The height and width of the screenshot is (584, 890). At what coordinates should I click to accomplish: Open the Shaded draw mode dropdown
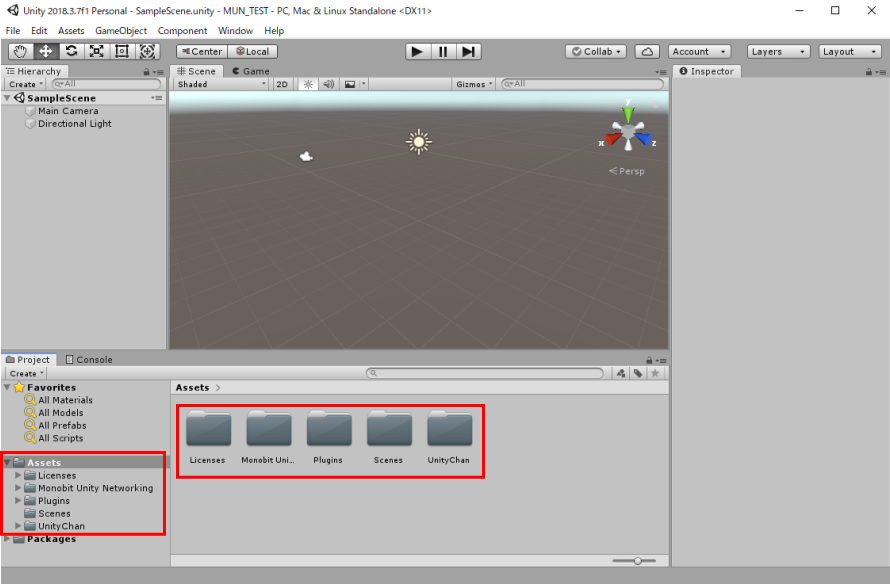pyautogui.click(x=221, y=84)
